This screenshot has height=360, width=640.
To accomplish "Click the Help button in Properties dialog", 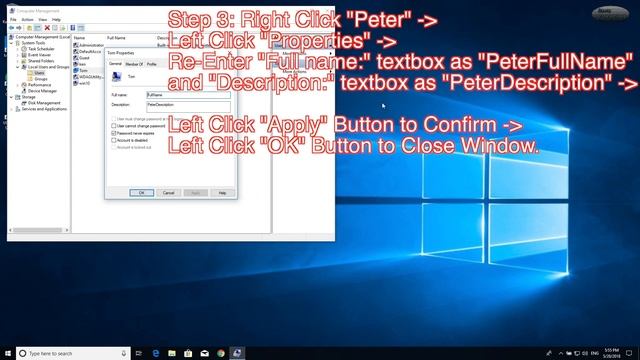I will point(222,193).
